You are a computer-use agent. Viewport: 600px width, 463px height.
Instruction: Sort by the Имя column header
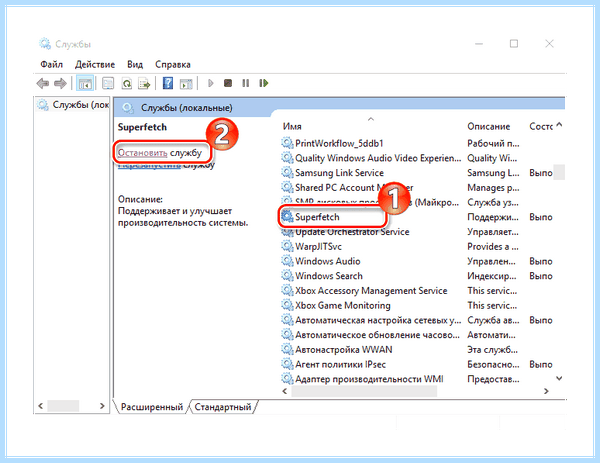(292, 126)
